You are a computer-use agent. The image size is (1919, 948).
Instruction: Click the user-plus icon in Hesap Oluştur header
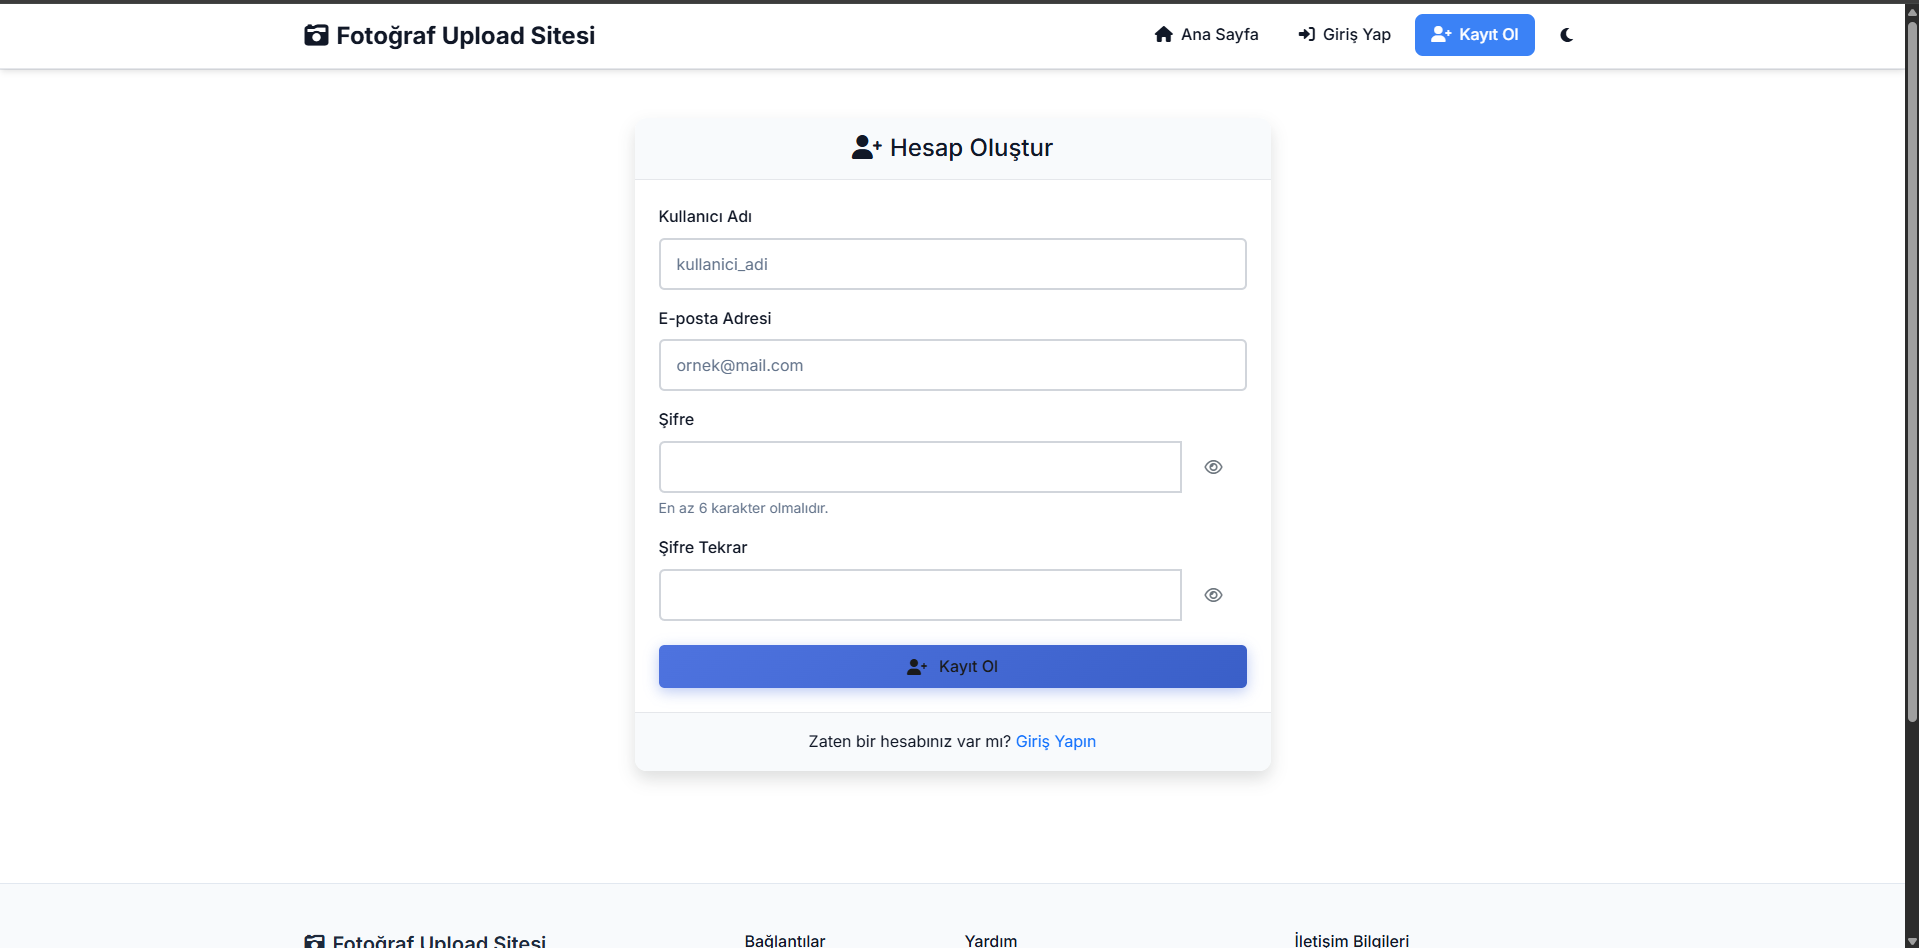pos(866,148)
